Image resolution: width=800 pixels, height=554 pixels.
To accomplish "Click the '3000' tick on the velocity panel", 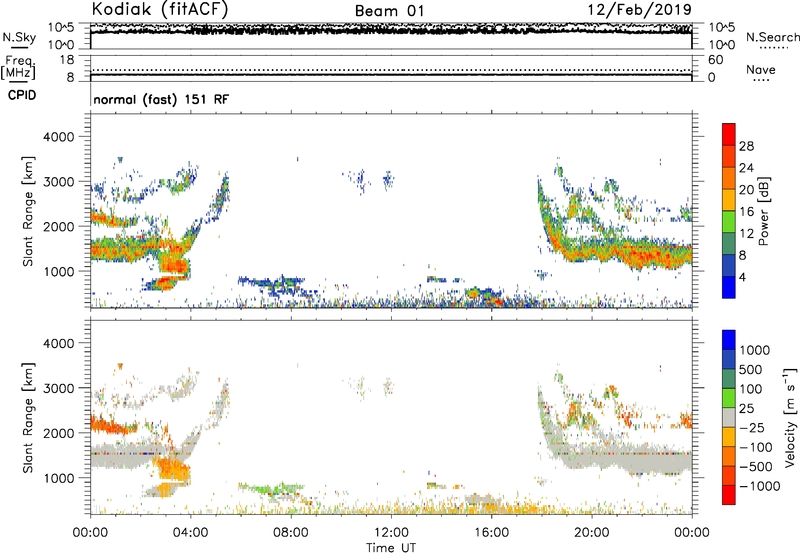I will pyautogui.click(x=58, y=388).
